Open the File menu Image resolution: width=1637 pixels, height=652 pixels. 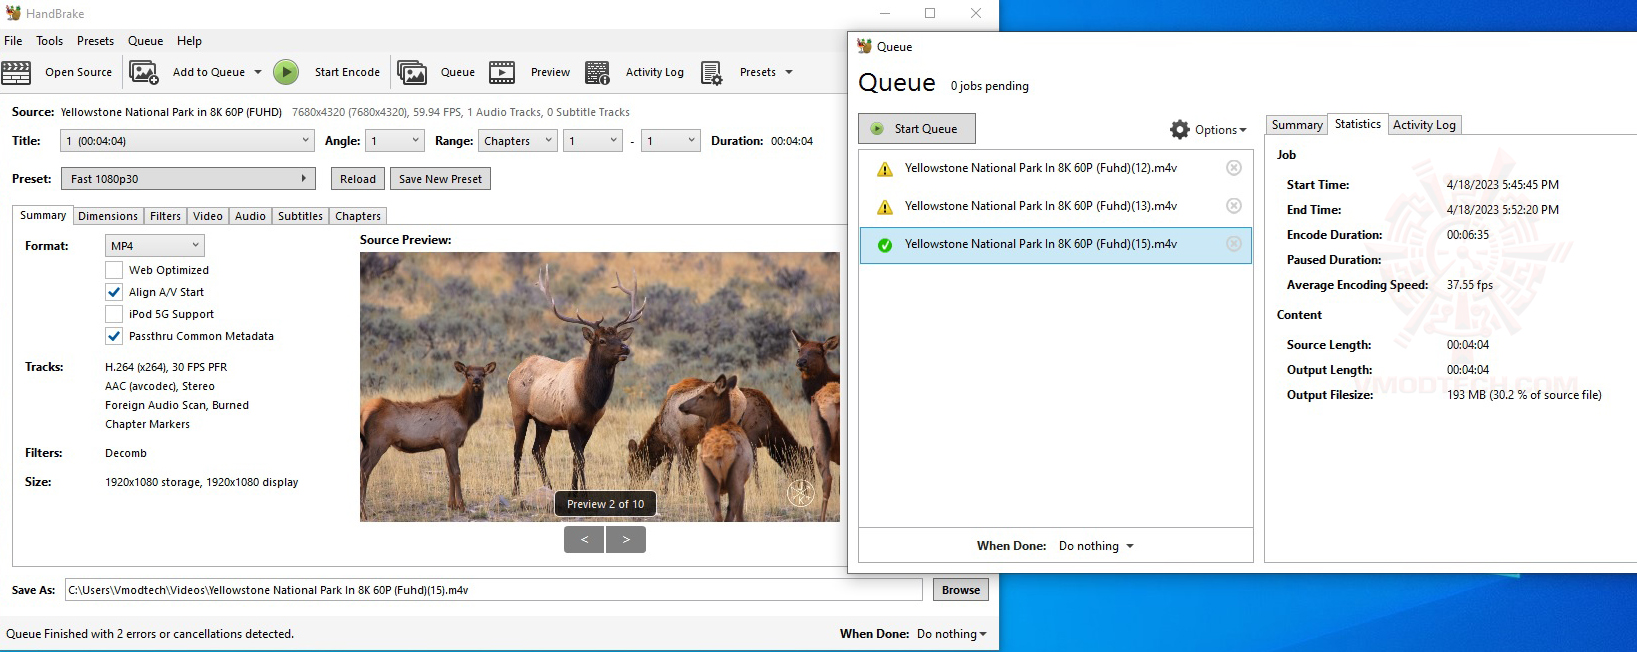coord(13,41)
